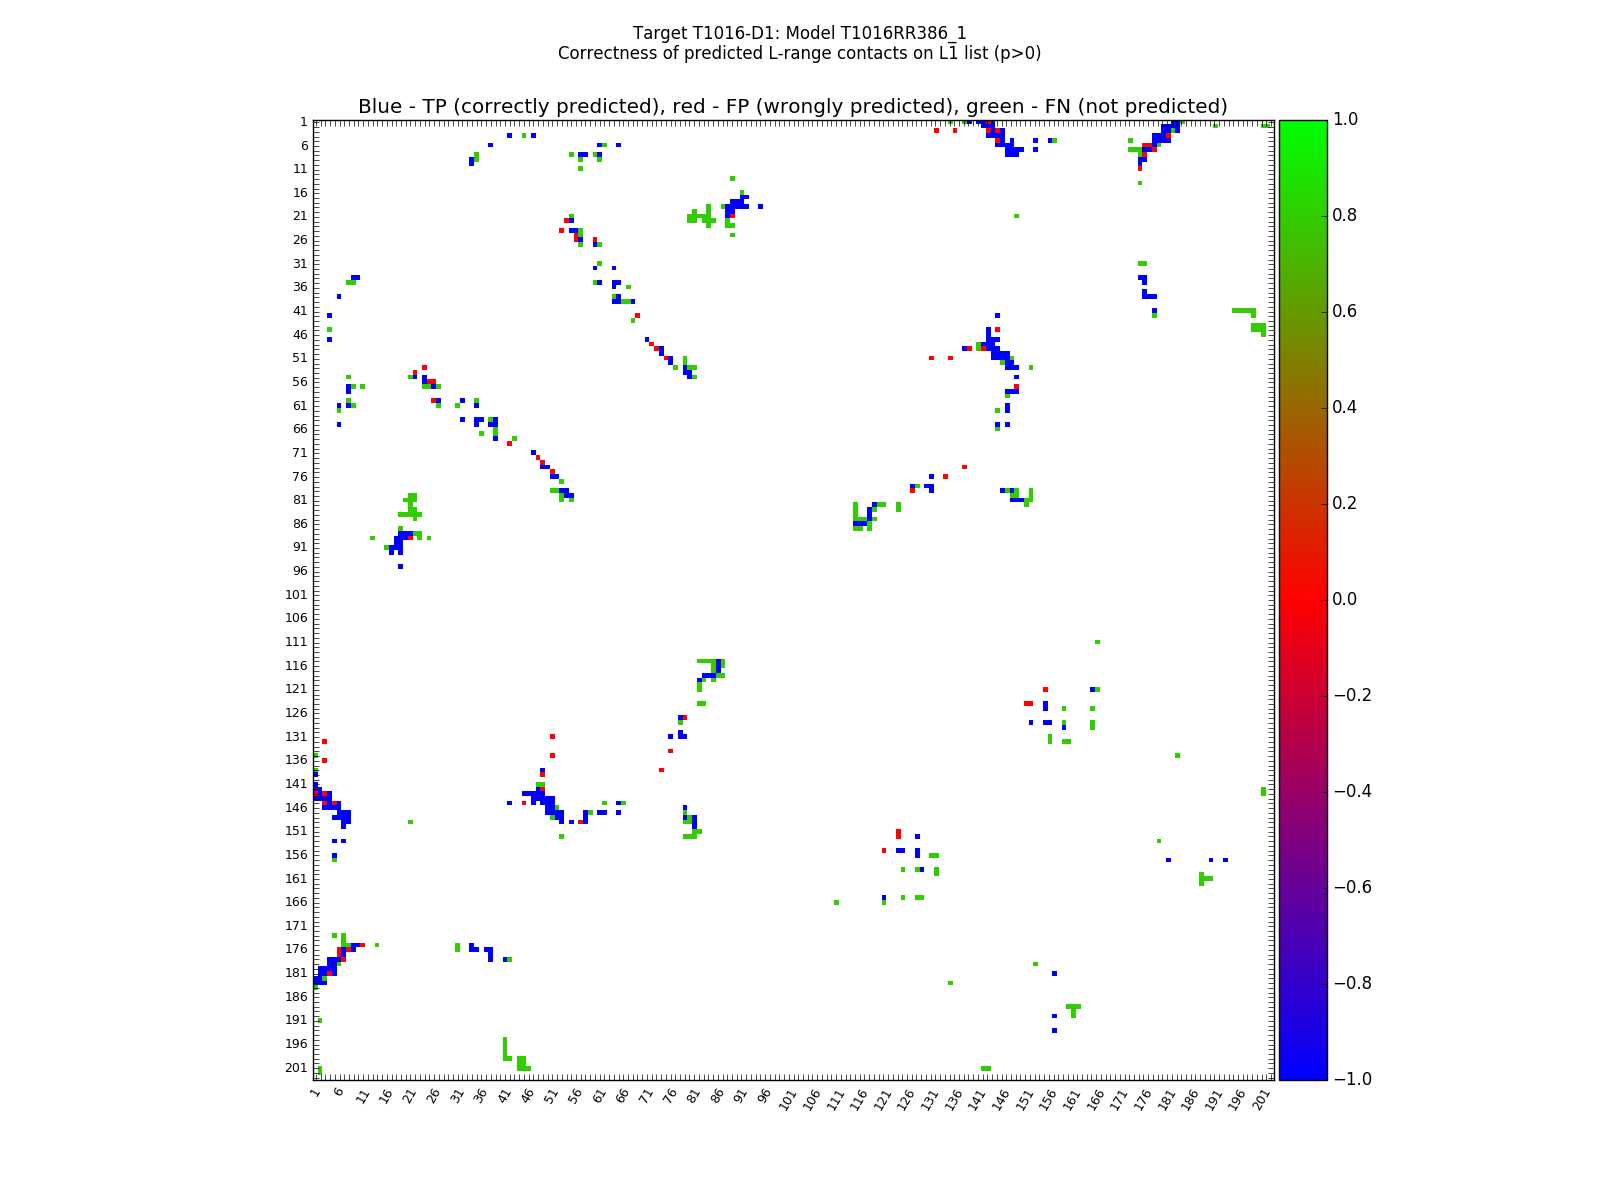Click the x-axis tick label 56
The height and width of the screenshot is (1200, 1600).
tap(574, 1097)
